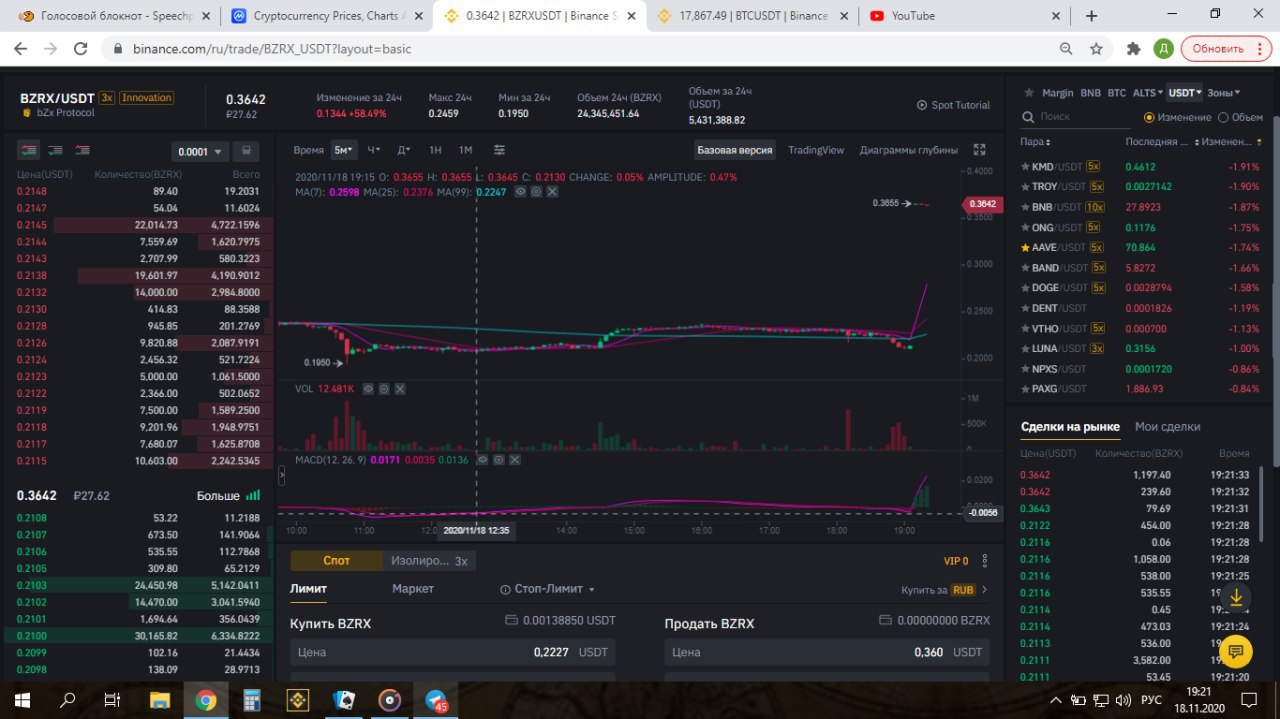Screen dimensions: 1280x719
Task: Open Д daily interval dropdown
Action: [x=404, y=150]
